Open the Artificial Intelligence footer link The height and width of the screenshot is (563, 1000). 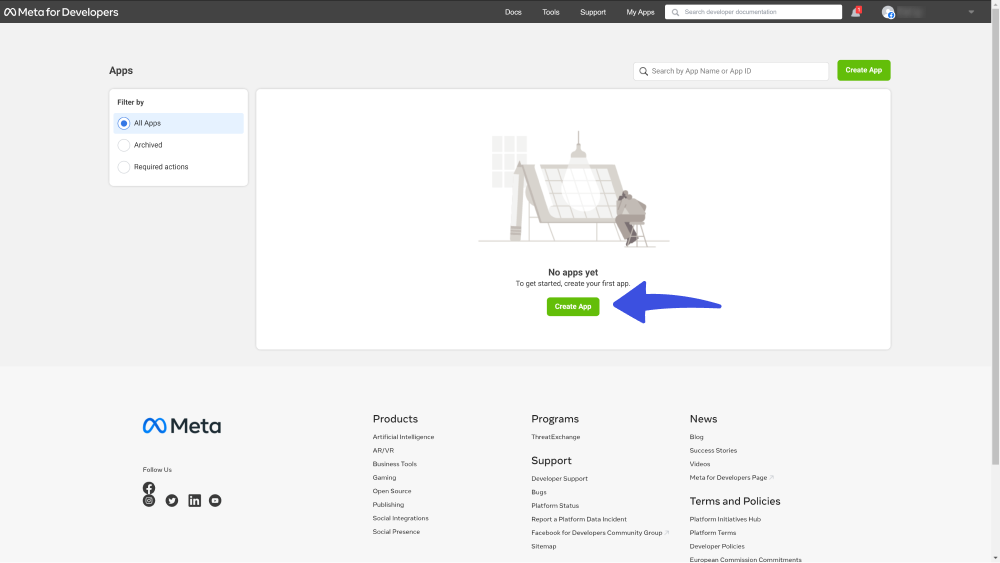tap(403, 437)
